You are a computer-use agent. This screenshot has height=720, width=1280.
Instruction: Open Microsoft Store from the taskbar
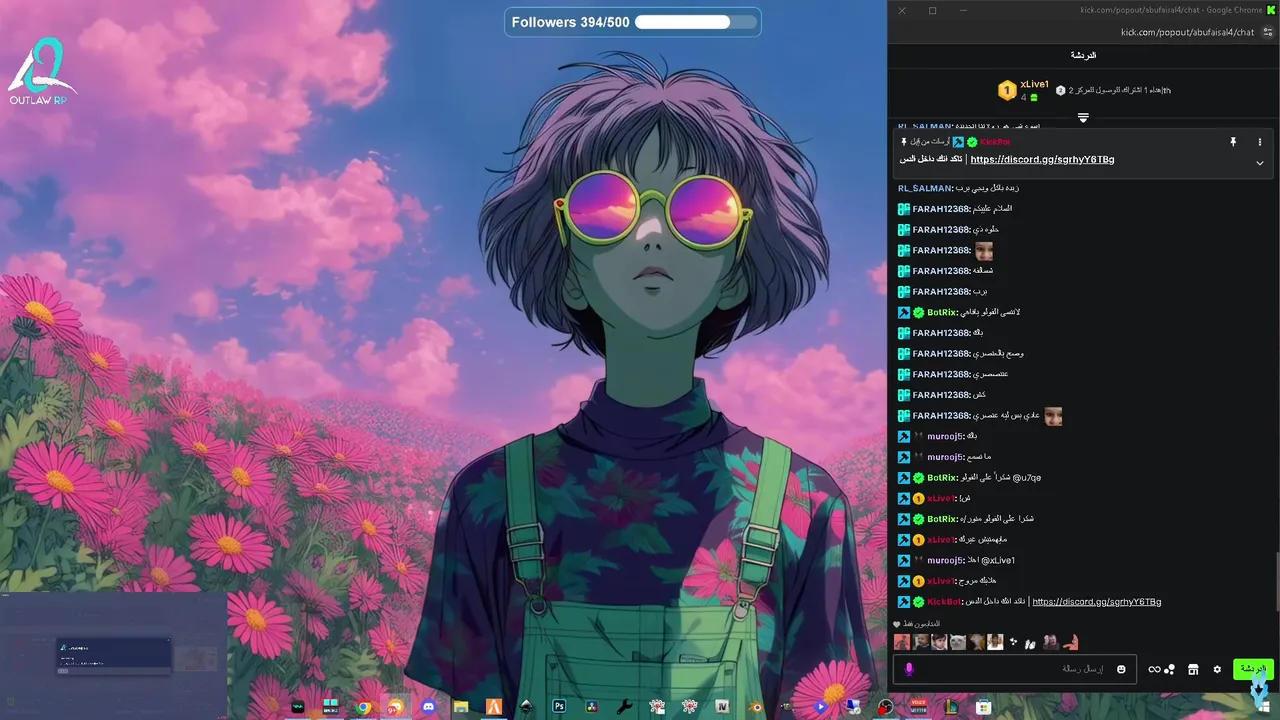[x=983, y=707]
